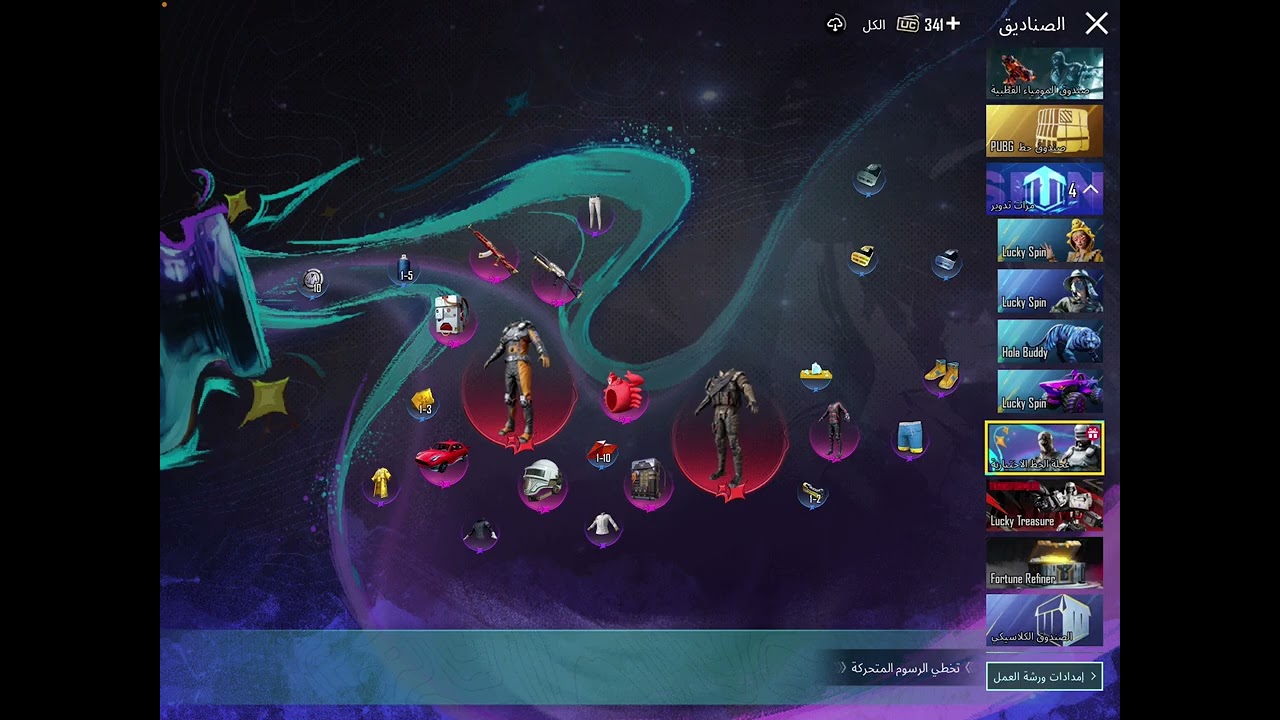Select the blue-silver chip prize
1280x720 pixels.
[x=946, y=262]
